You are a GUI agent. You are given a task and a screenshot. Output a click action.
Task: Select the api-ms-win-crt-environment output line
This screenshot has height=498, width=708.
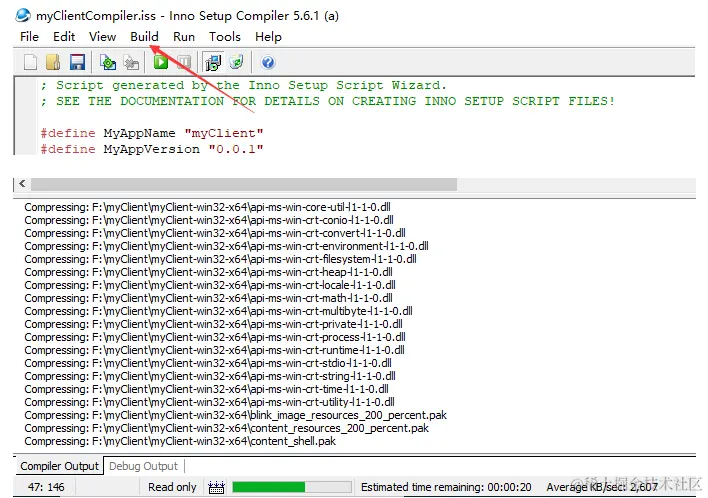pyautogui.click(x=226, y=246)
